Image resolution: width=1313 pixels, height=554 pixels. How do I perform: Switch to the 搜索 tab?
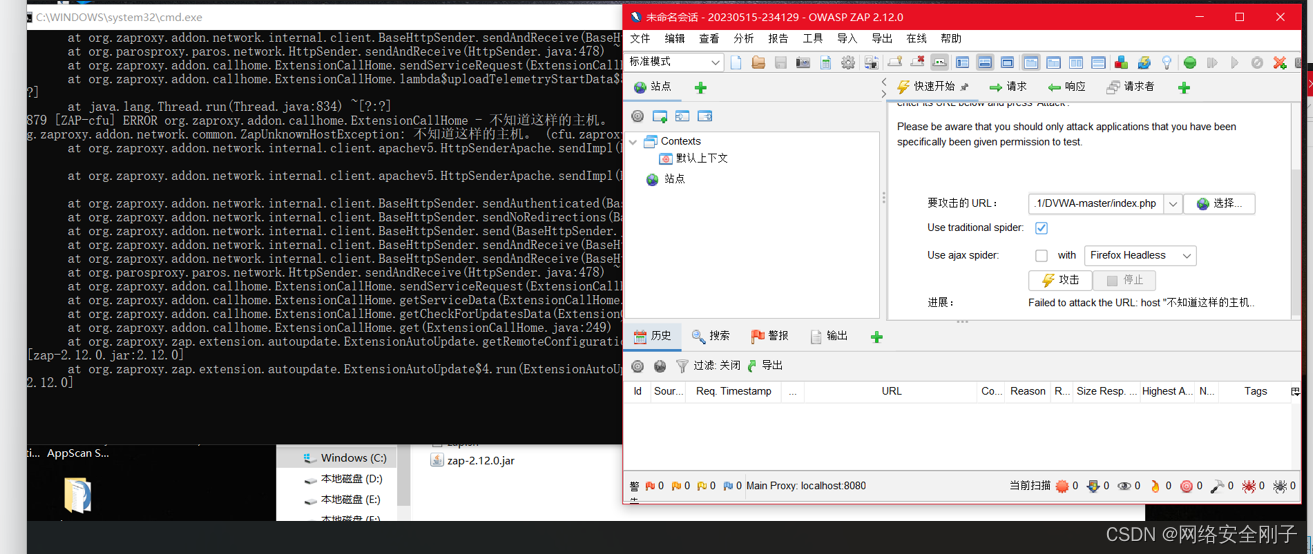(x=711, y=336)
